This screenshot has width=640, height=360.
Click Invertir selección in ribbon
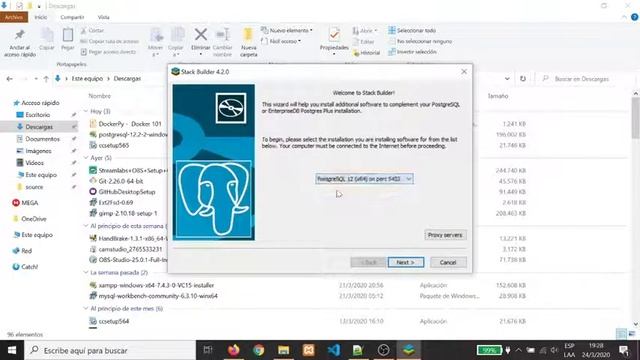click(412, 52)
